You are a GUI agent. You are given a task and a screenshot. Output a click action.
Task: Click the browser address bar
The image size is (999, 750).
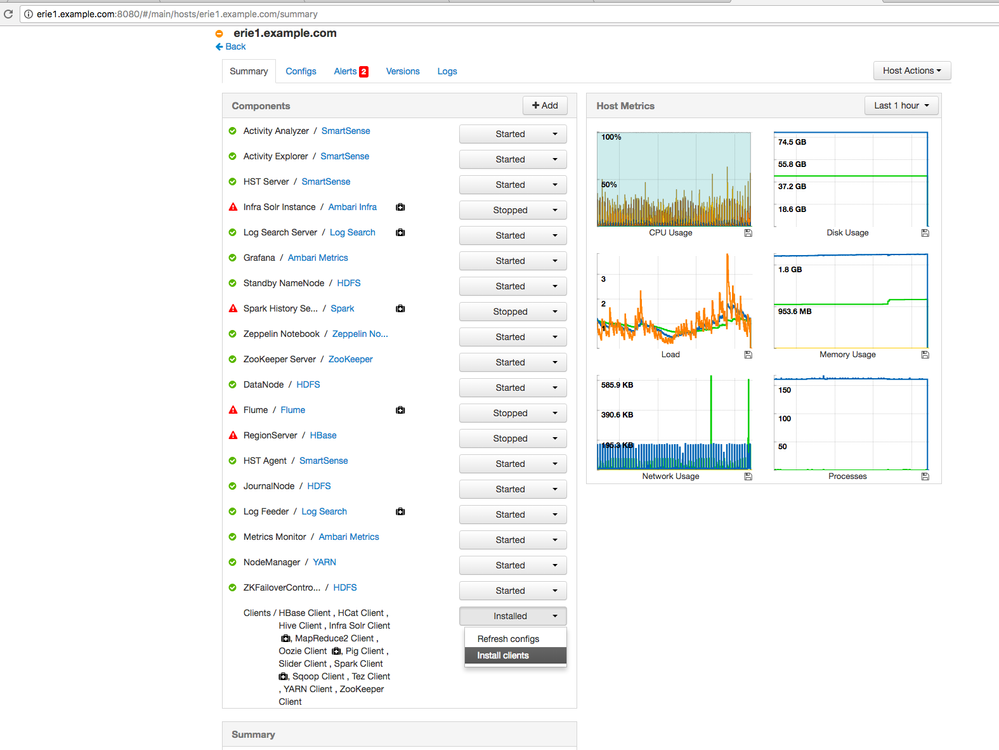200,14
